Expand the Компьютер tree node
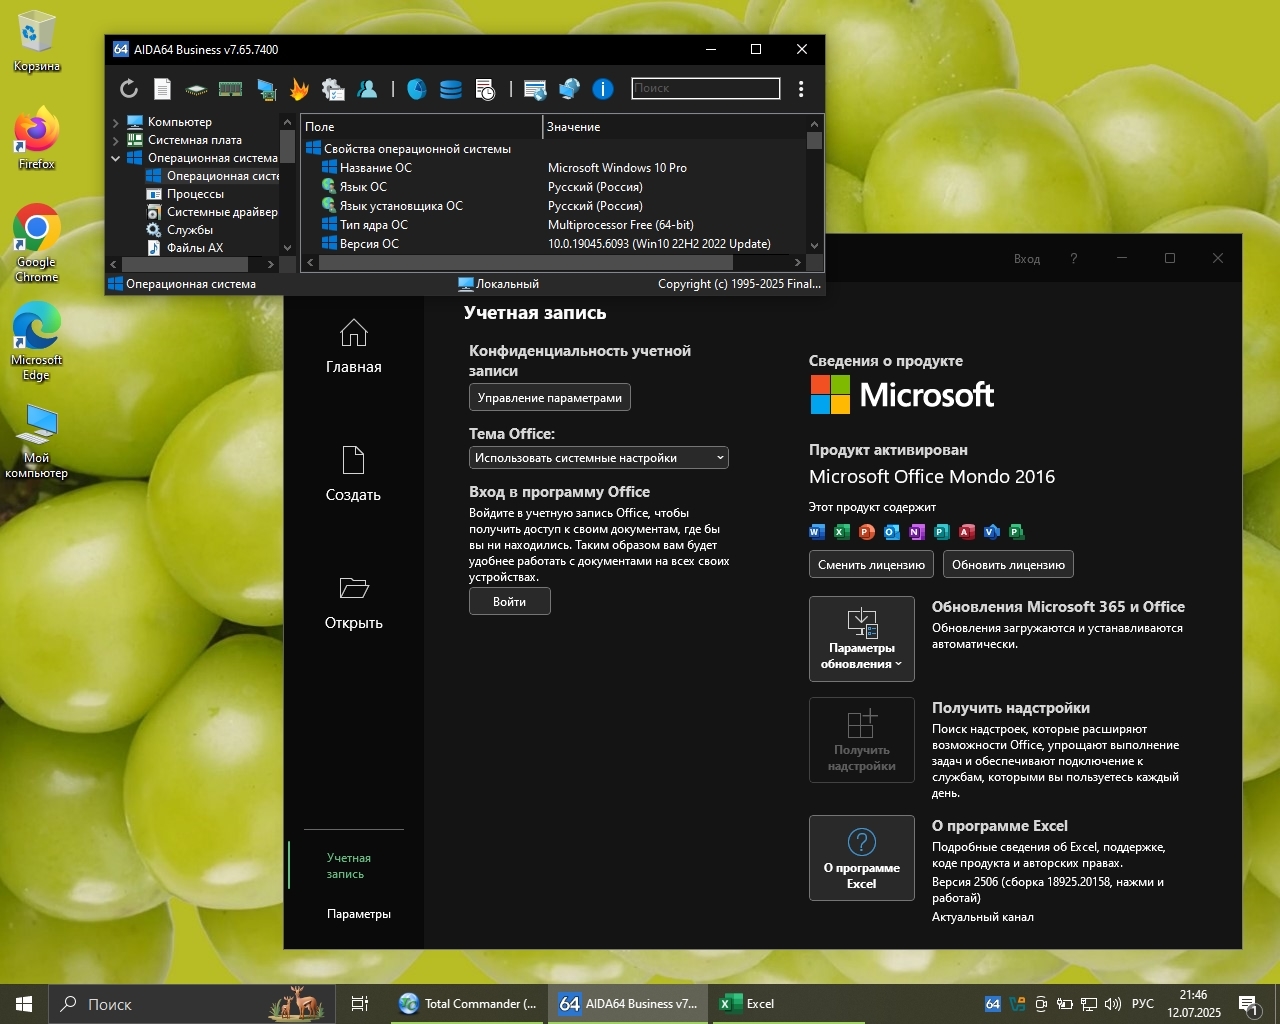The width and height of the screenshot is (1280, 1024). click(x=115, y=122)
